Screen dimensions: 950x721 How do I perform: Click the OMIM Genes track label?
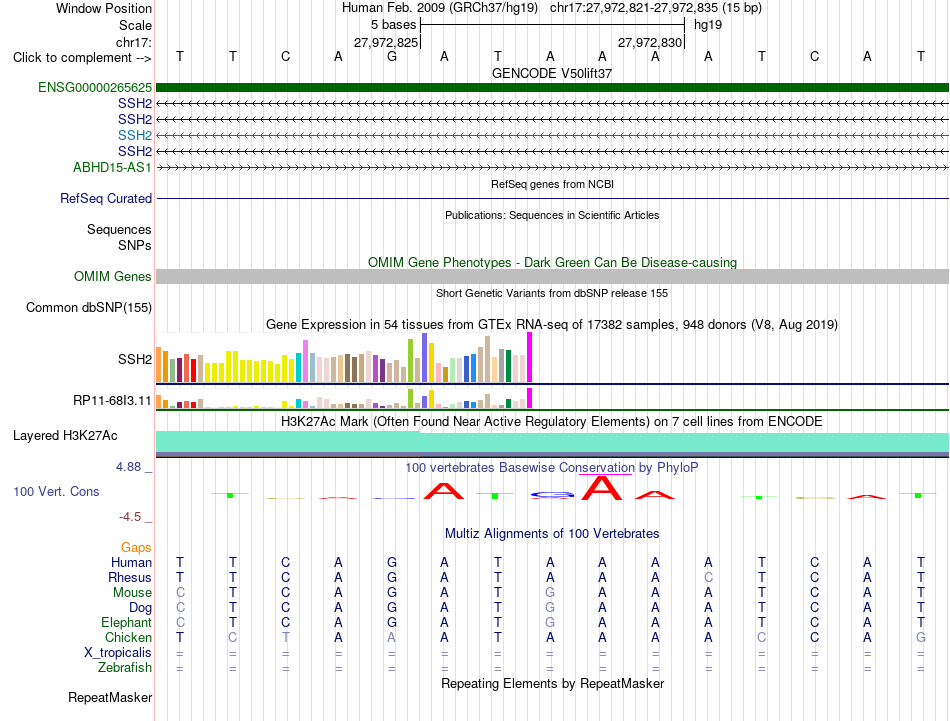coord(112,276)
